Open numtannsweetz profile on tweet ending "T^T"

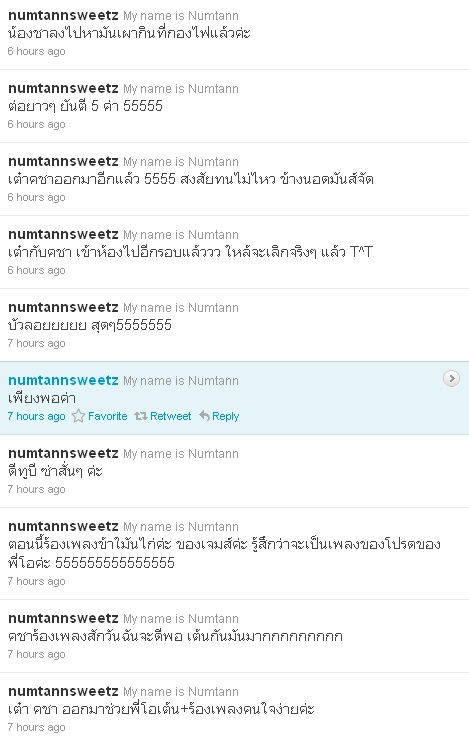coord(63,234)
